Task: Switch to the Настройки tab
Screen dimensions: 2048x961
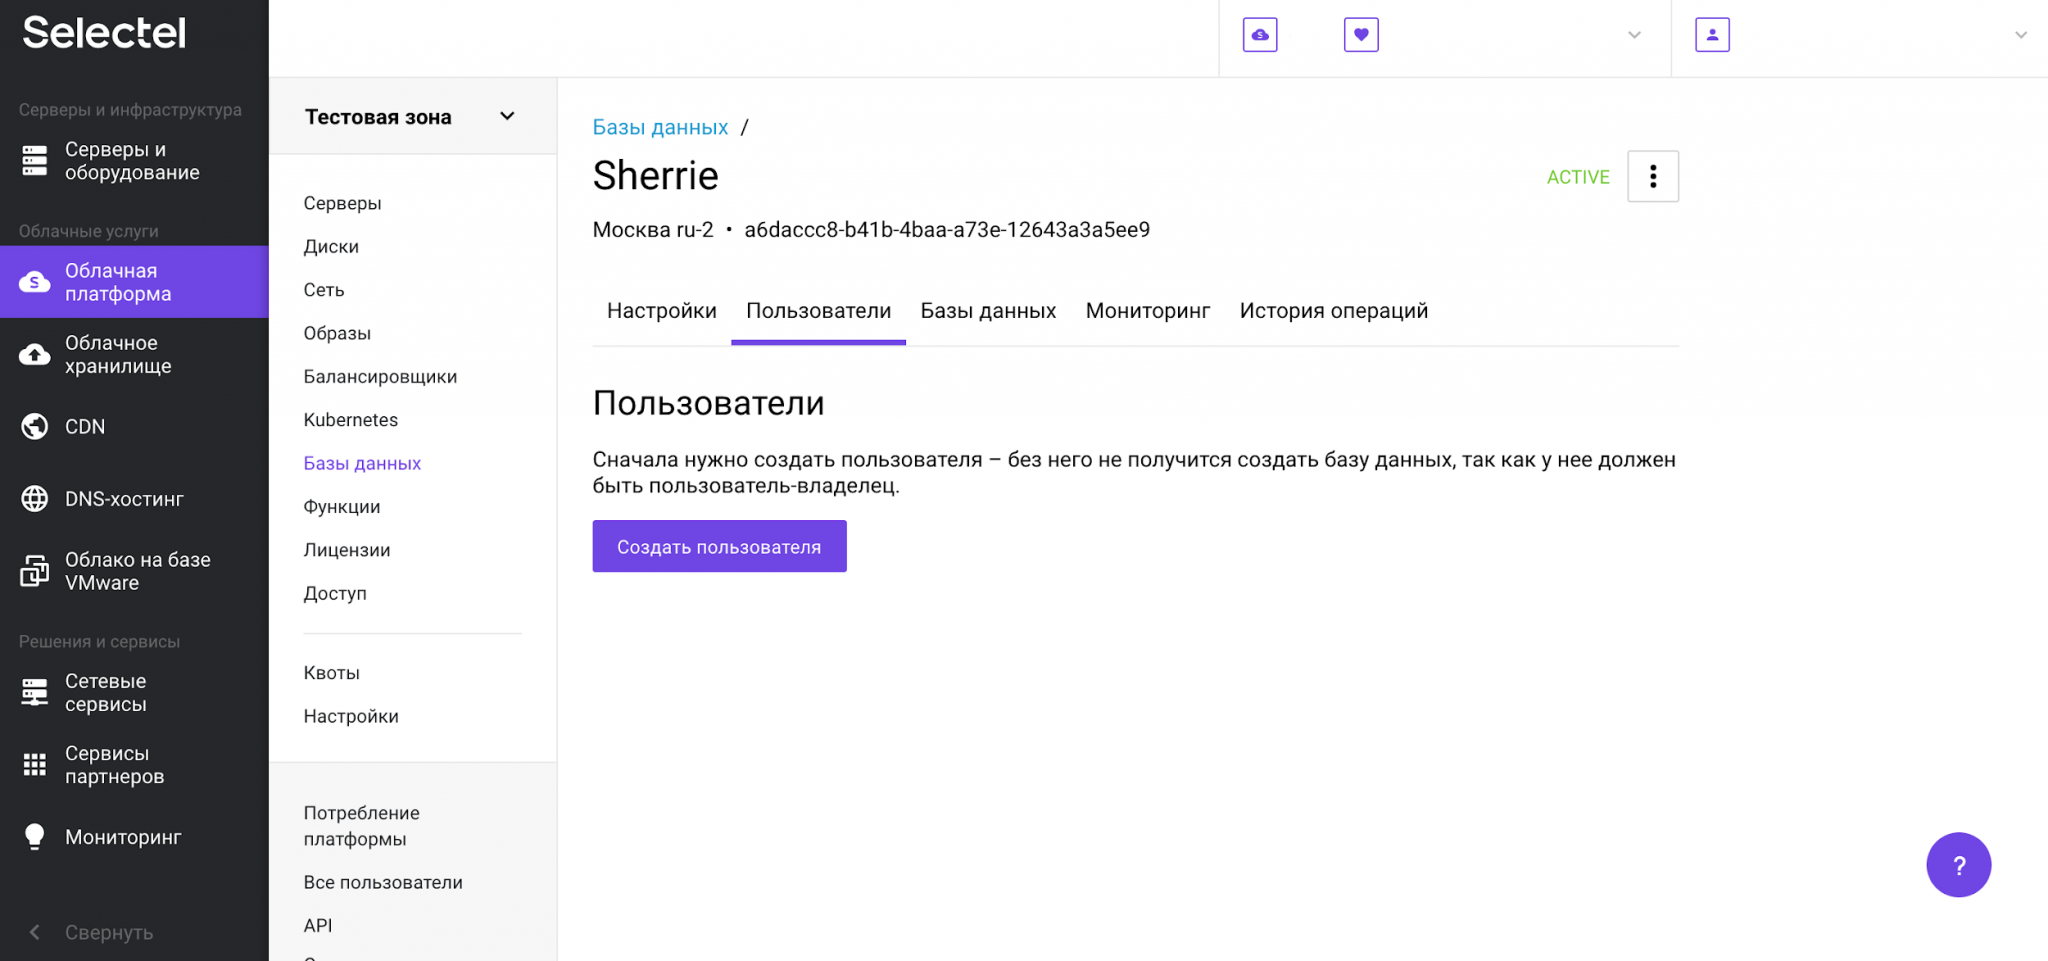Action: coord(661,311)
